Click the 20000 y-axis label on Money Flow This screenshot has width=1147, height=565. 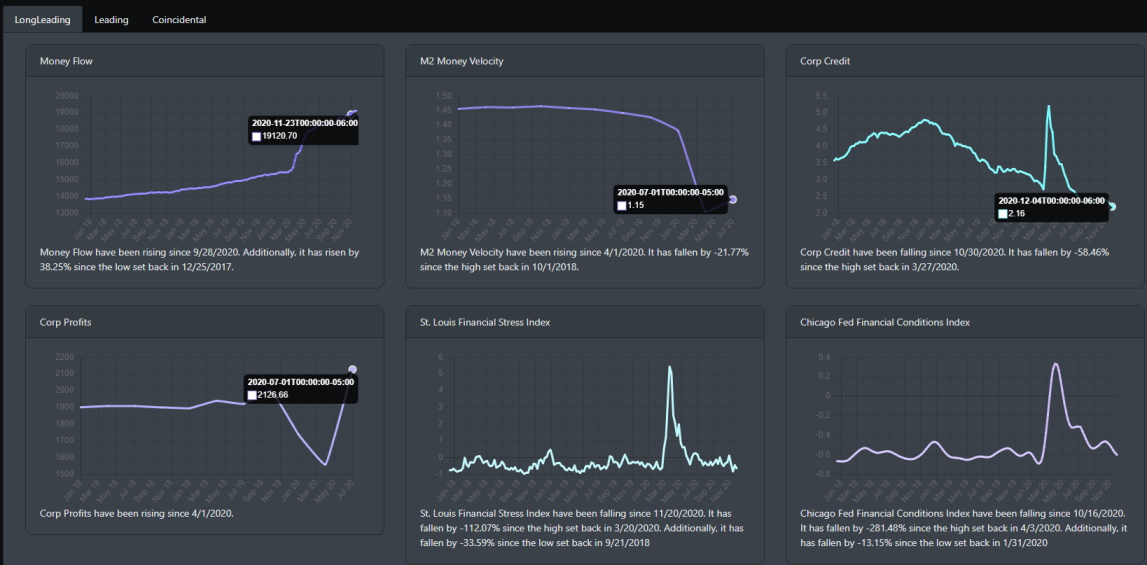click(67, 96)
